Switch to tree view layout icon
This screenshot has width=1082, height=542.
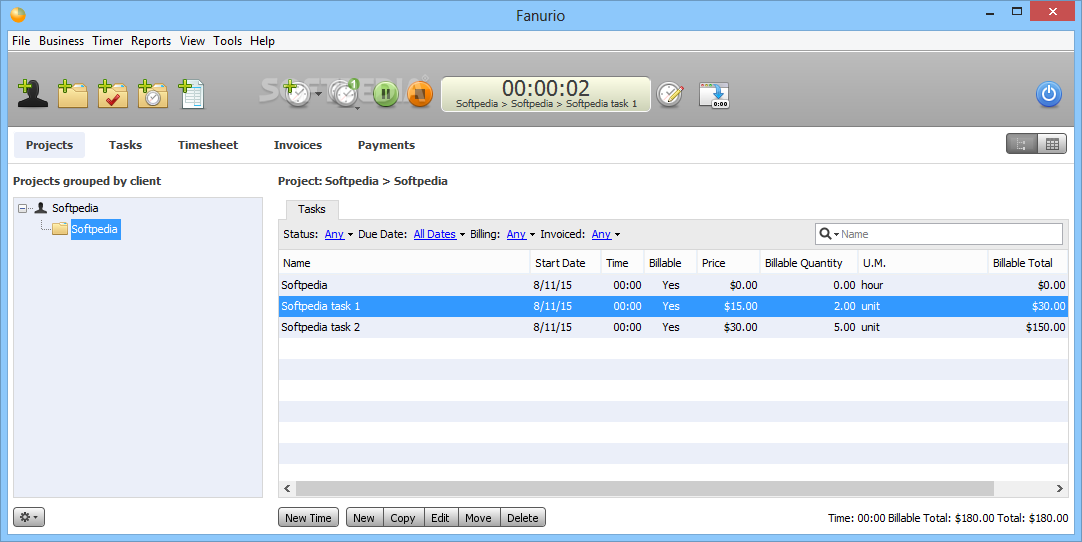[1022, 144]
